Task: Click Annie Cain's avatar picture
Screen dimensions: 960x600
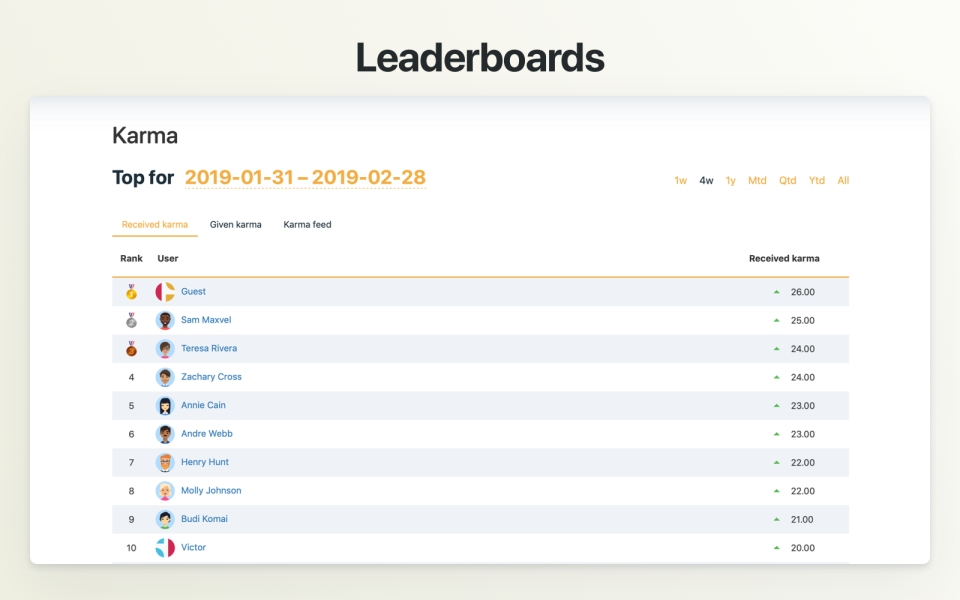Action: point(165,406)
